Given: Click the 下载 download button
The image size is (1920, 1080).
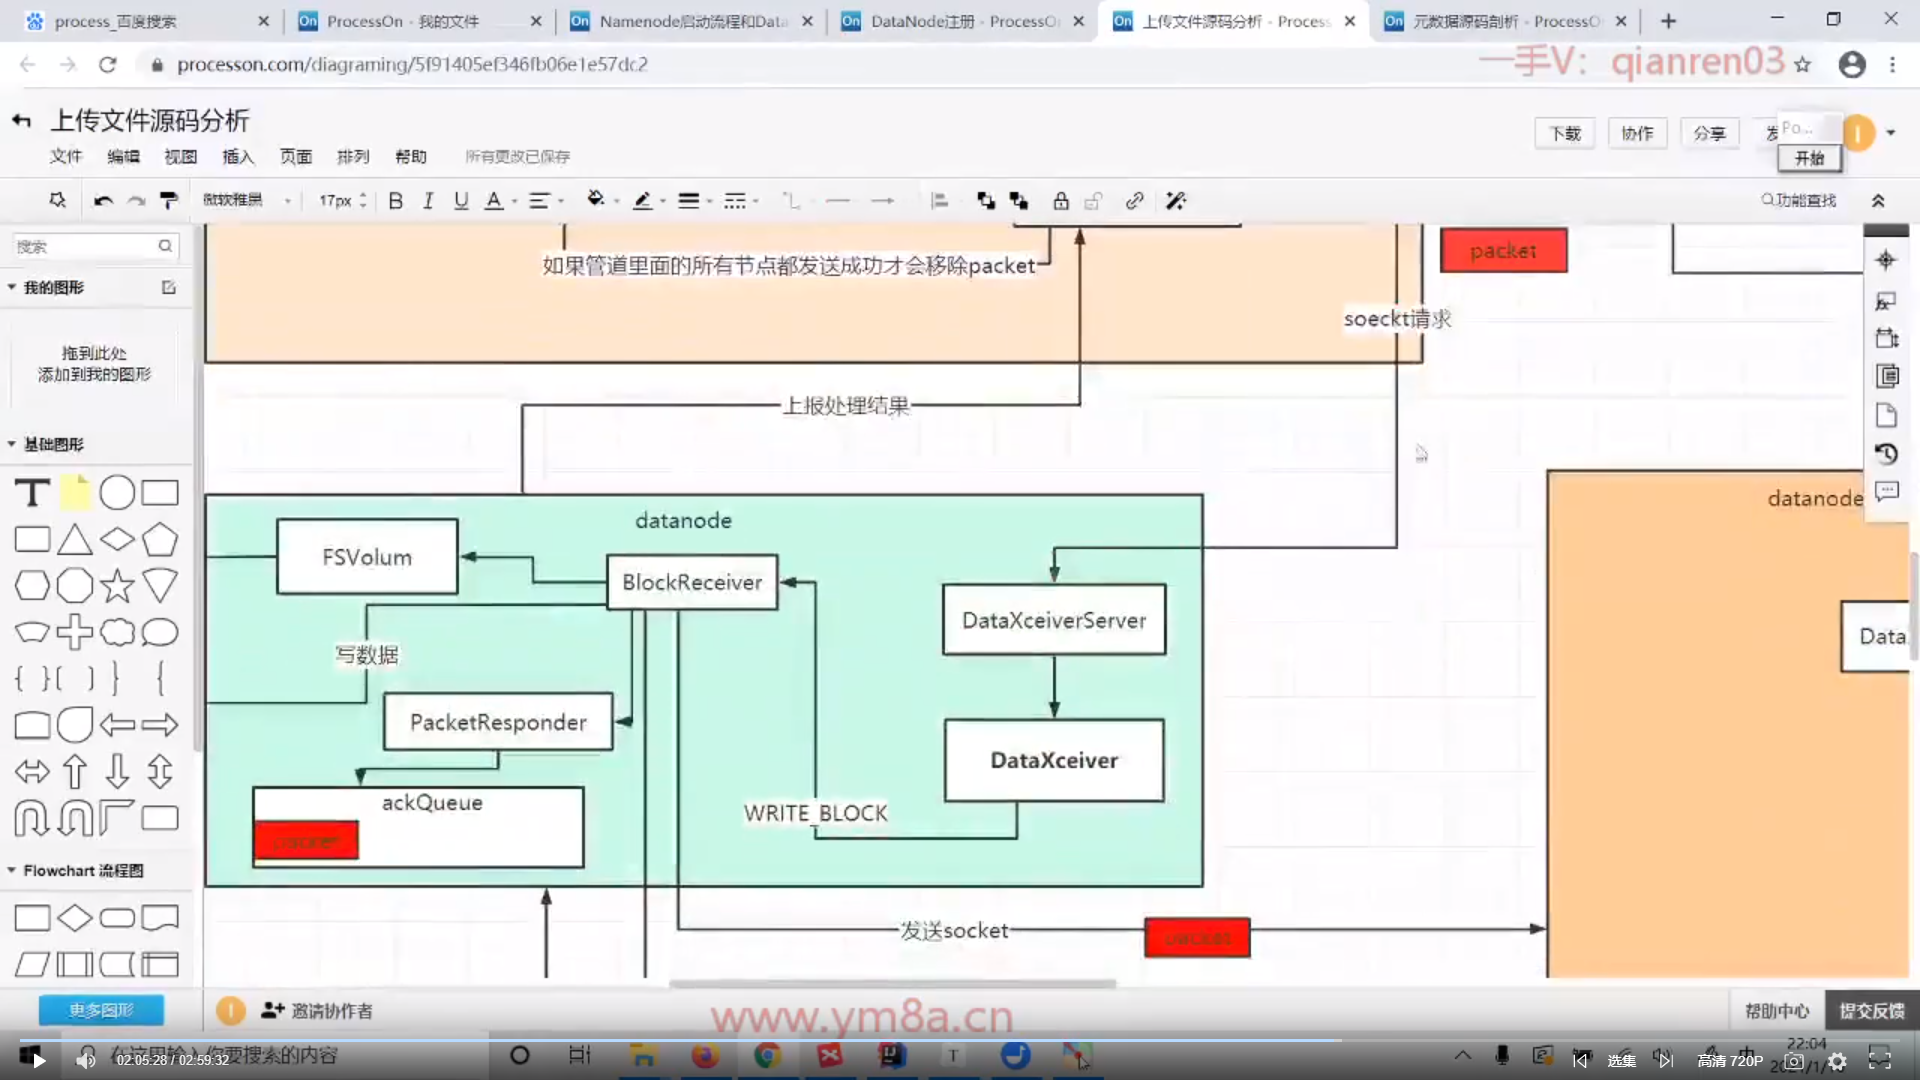Looking at the screenshot, I should pyautogui.click(x=1565, y=134).
